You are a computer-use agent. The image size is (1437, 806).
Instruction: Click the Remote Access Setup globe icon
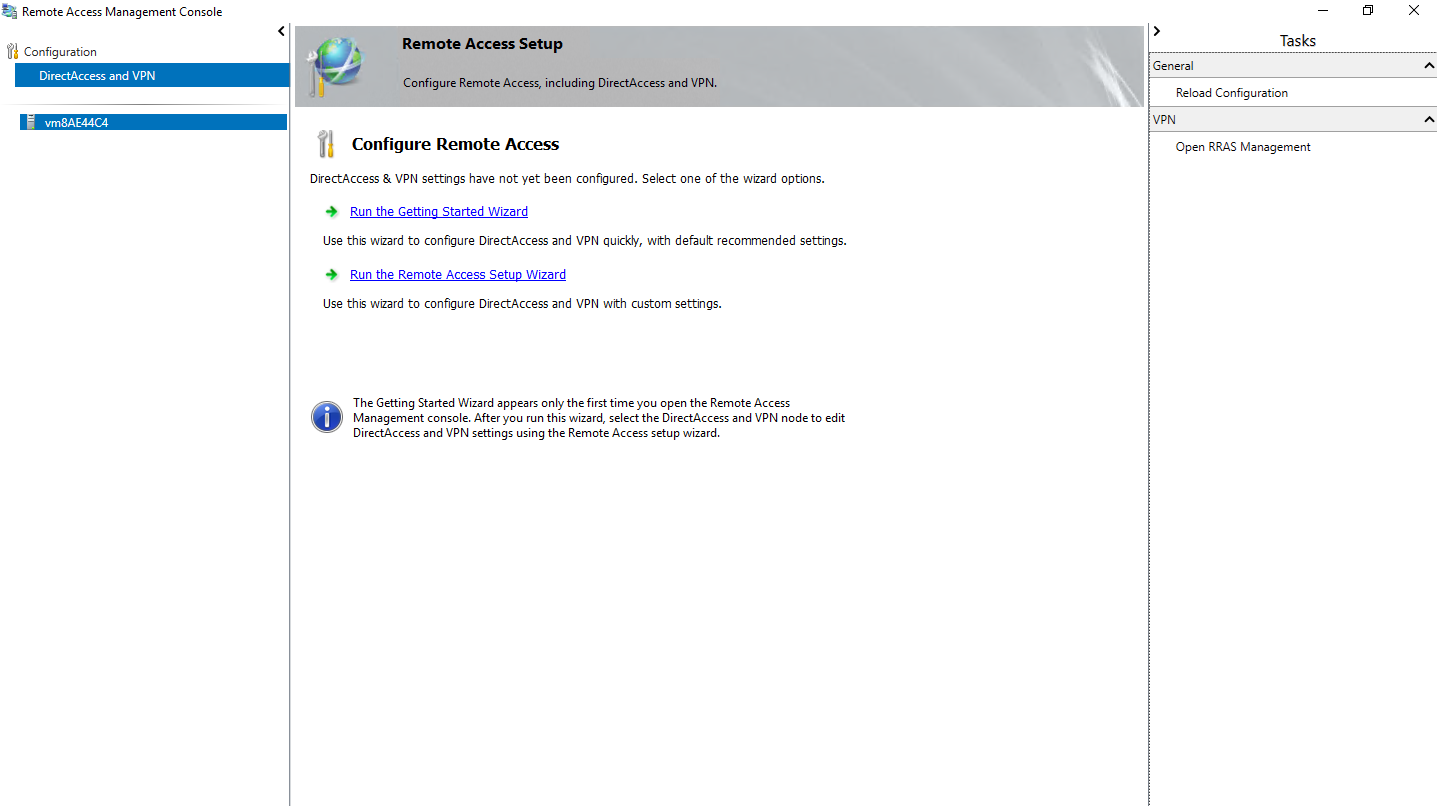(x=340, y=65)
